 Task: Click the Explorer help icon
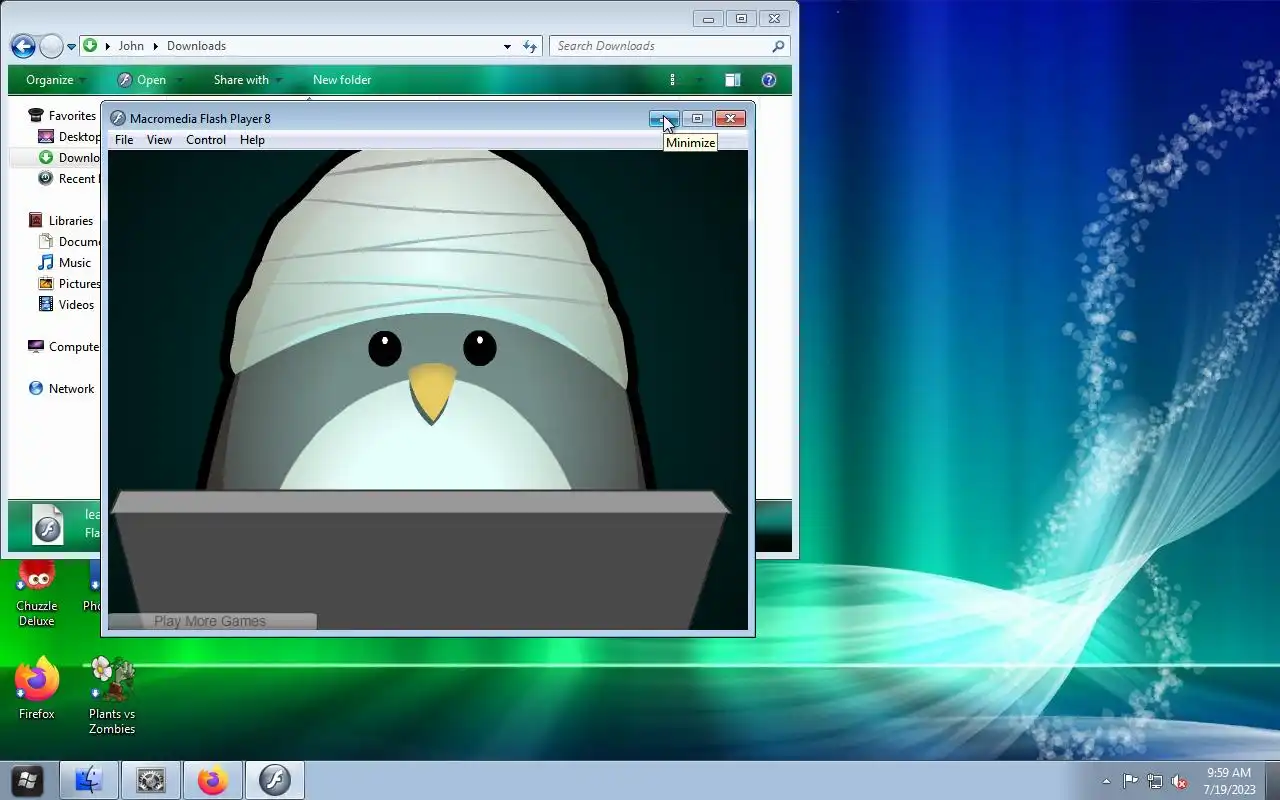pos(769,80)
